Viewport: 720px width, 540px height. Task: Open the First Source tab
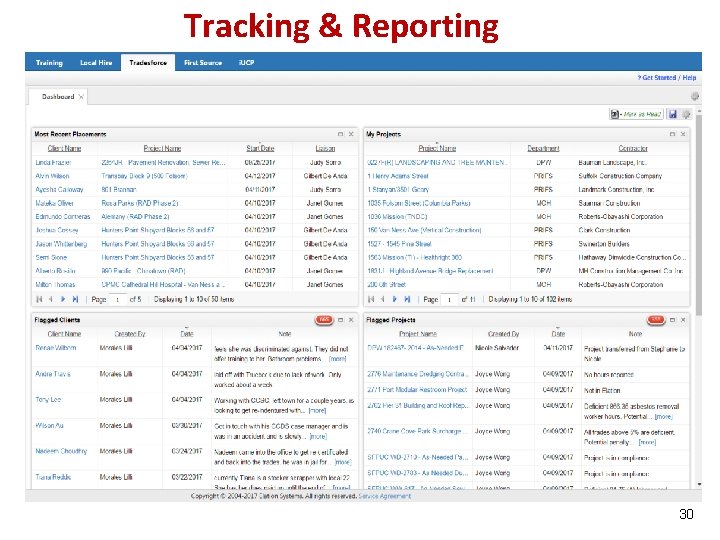point(202,62)
